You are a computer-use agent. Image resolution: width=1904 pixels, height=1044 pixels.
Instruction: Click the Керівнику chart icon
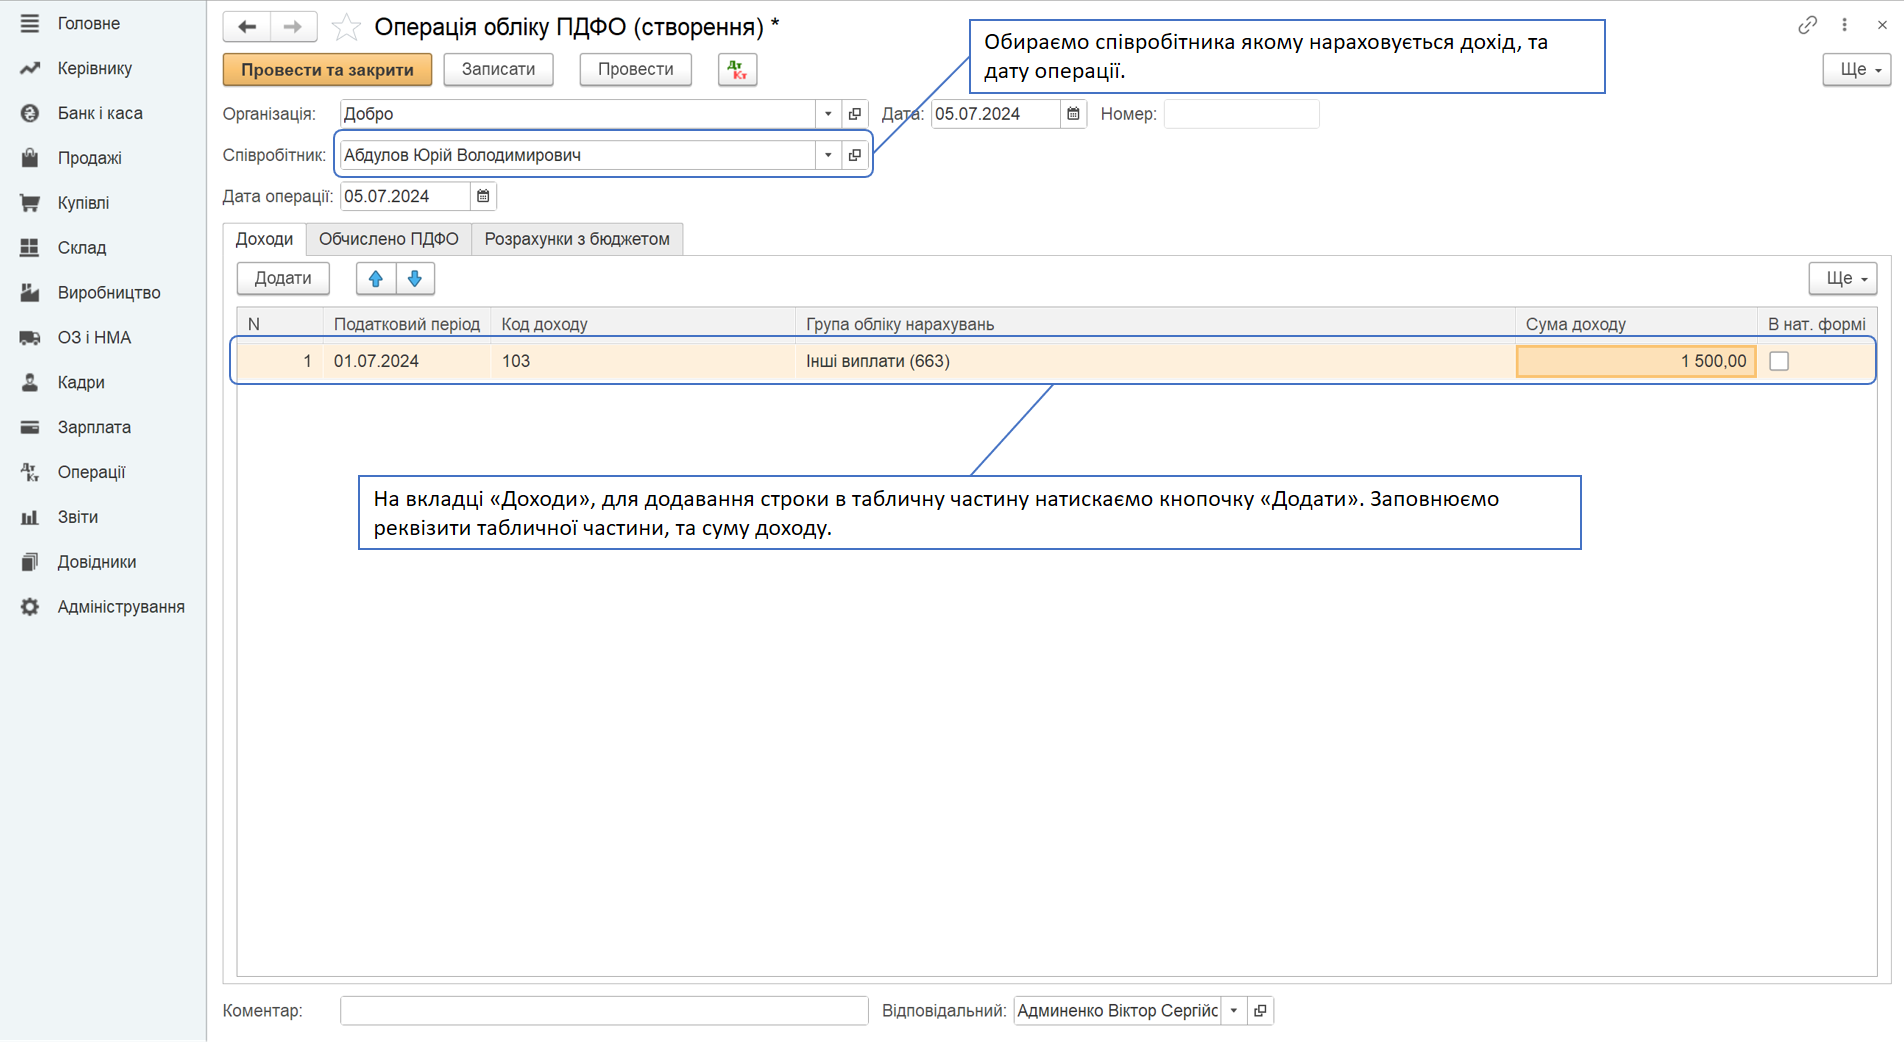point(30,68)
